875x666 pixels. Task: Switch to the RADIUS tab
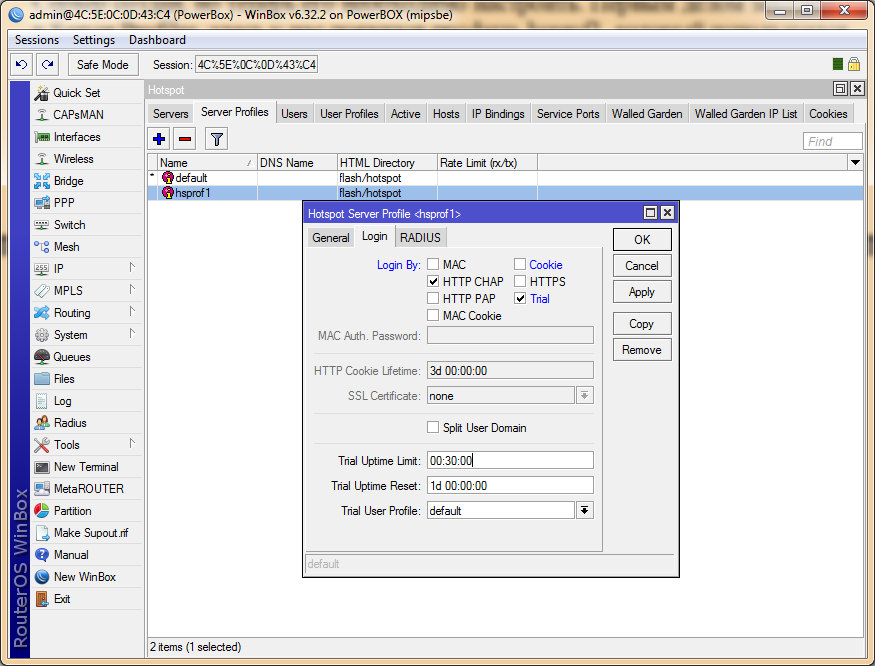point(419,237)
